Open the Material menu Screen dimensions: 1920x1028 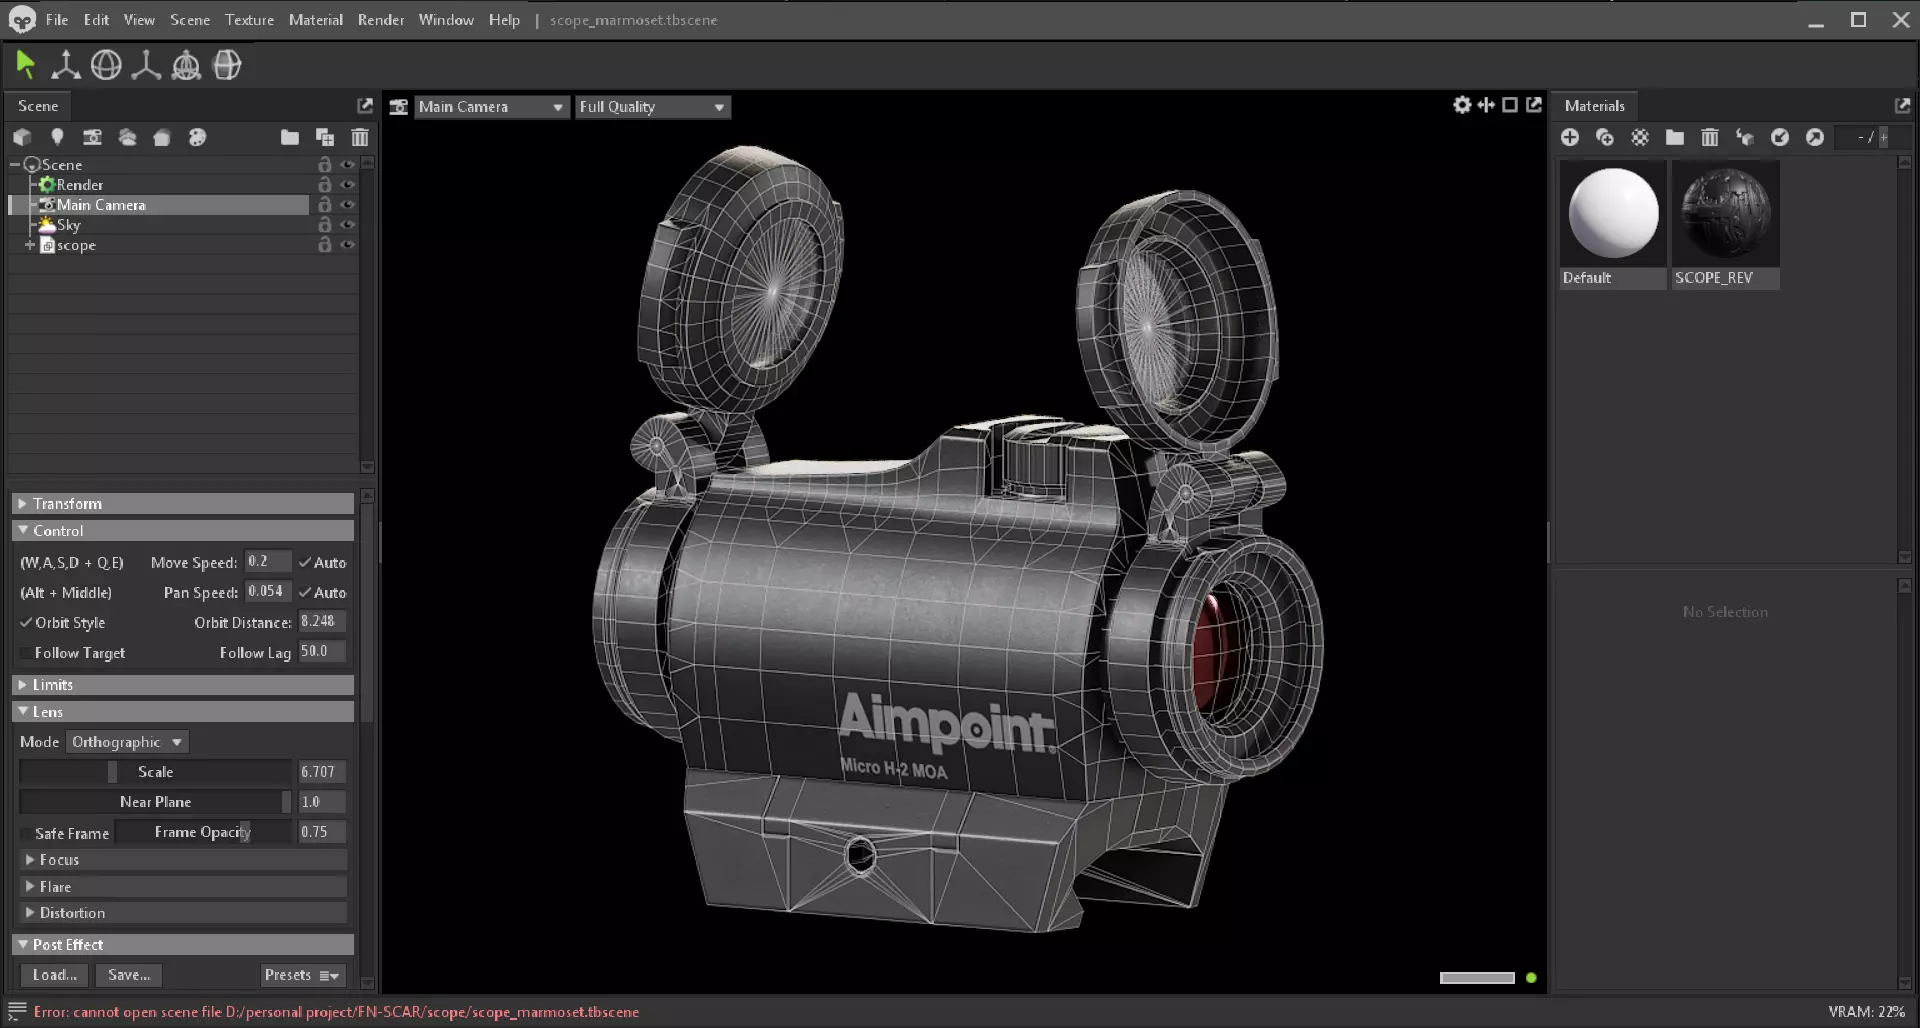click(316, 20)
